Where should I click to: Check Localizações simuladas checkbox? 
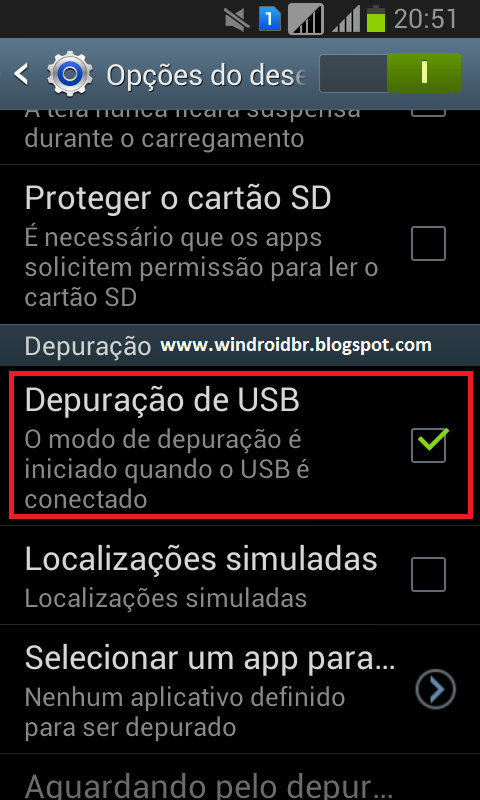click(428, 574)
